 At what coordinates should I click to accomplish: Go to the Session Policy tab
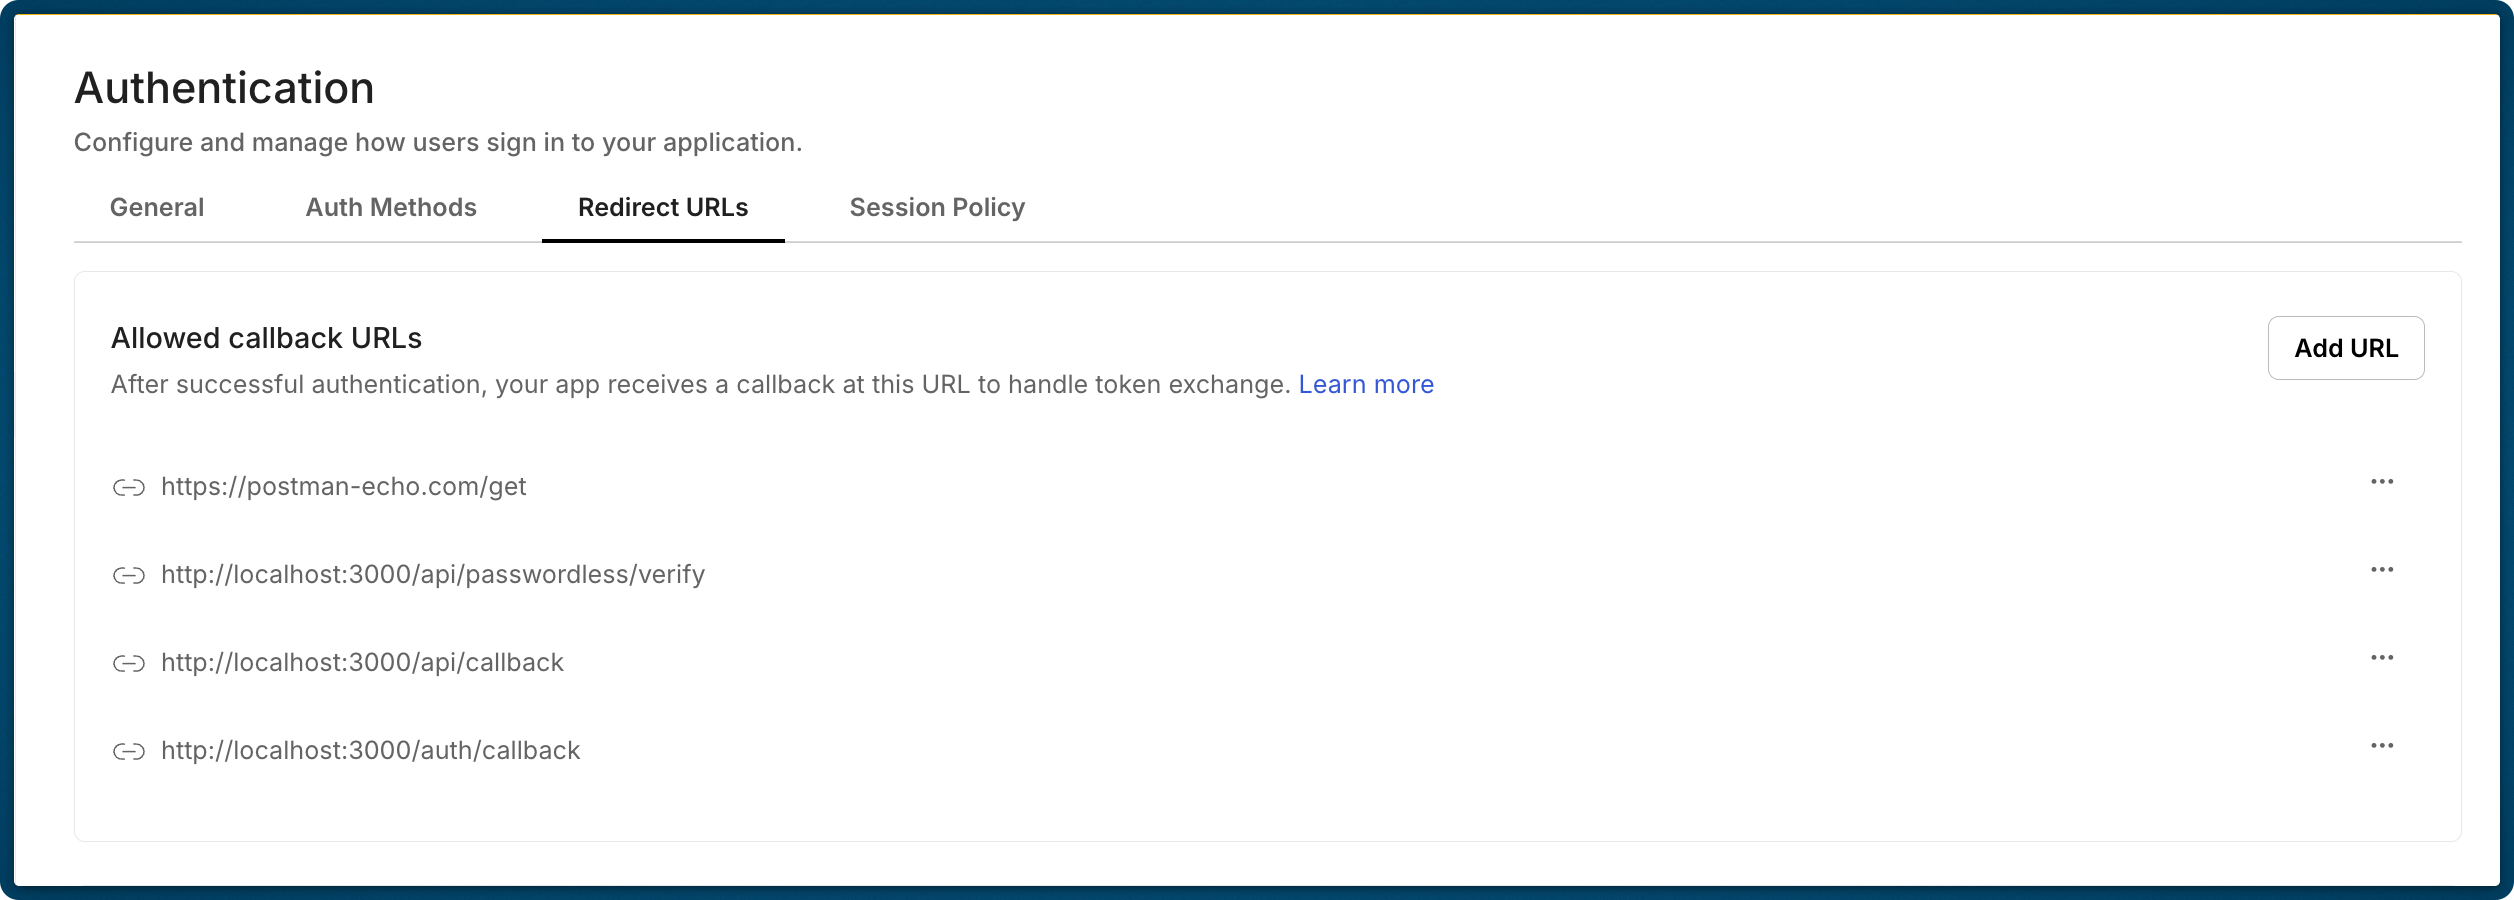click(x=937, y=207)
